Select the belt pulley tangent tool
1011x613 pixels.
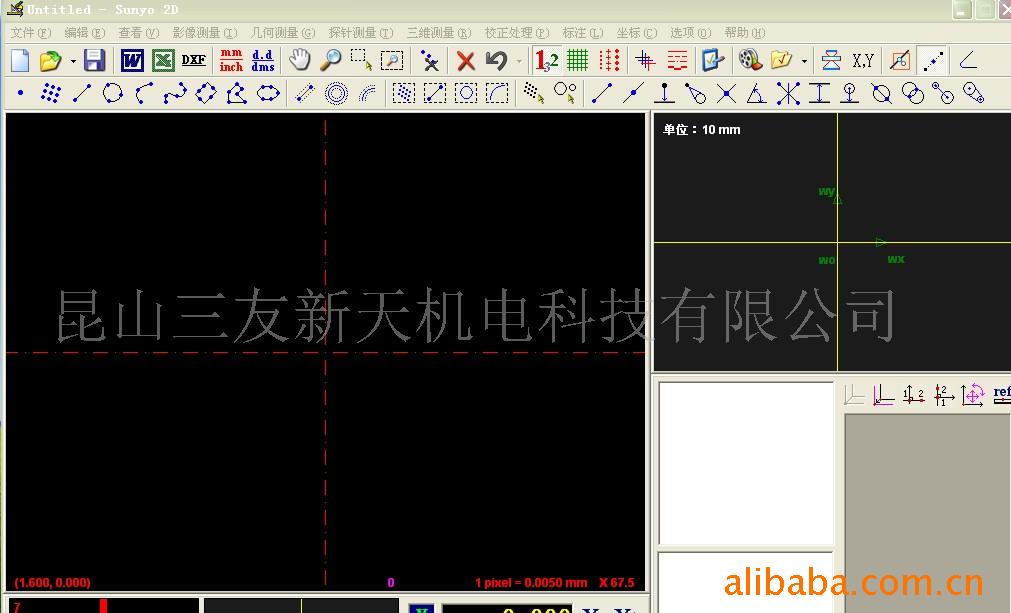tap(974, 94)
